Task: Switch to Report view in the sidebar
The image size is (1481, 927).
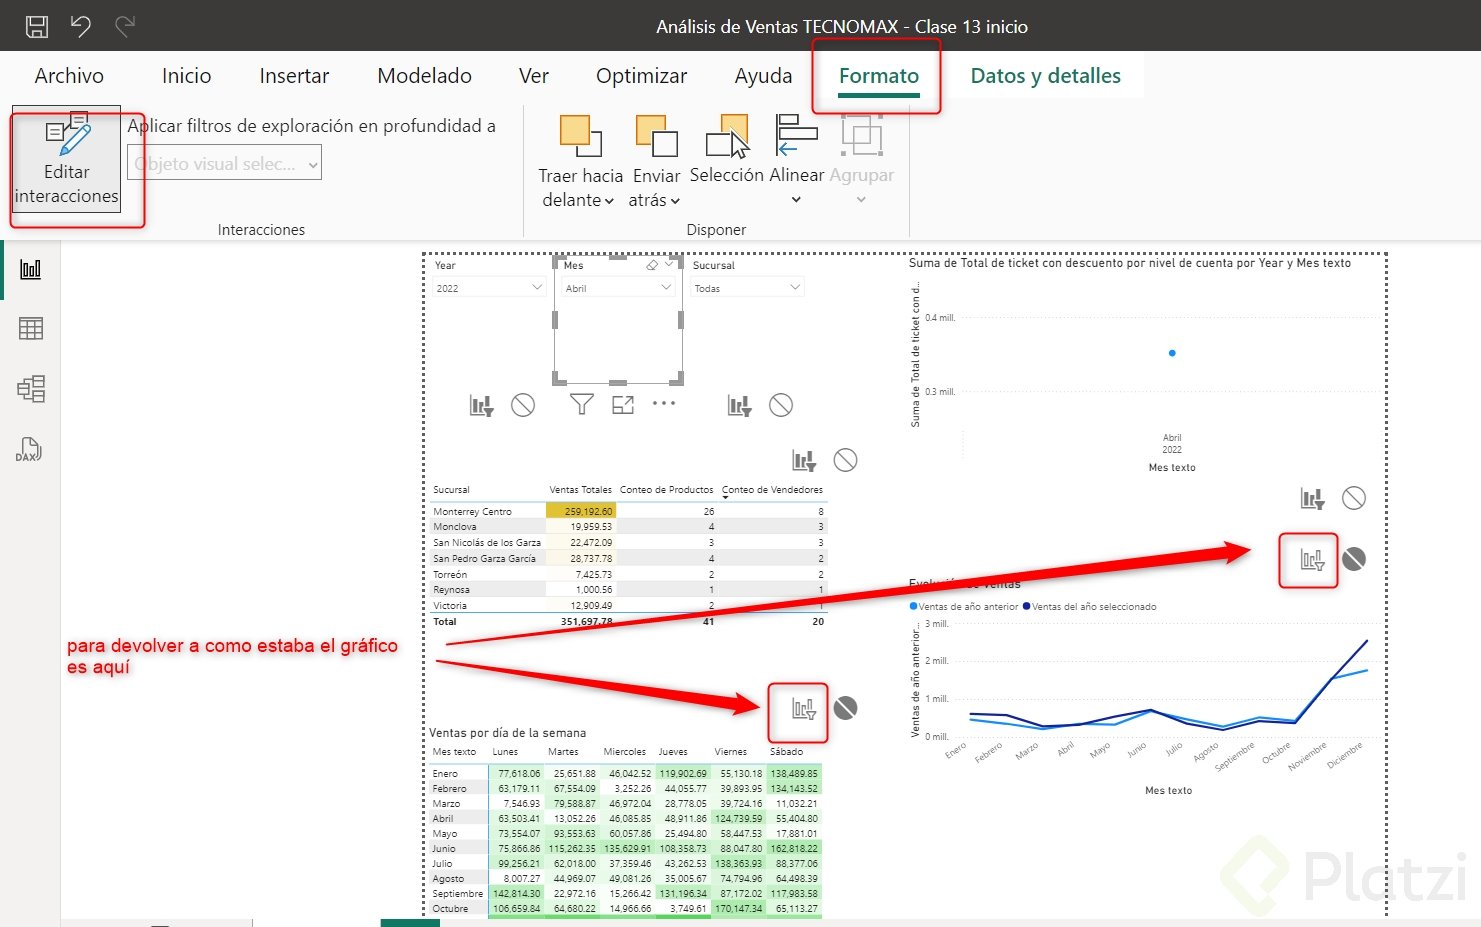Action: pyautogui.click(x=31, y=269)
